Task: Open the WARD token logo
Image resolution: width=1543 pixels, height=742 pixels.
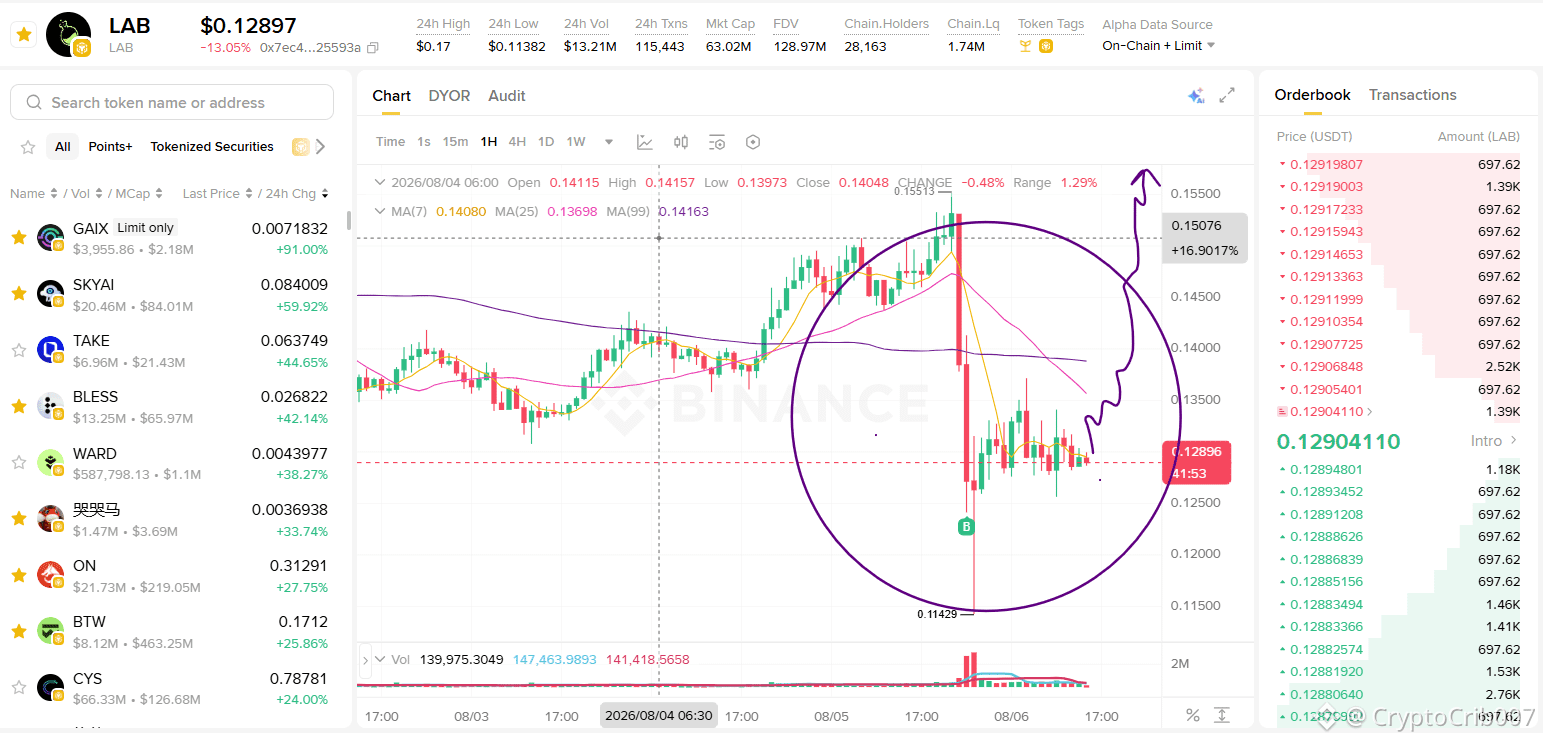Action: click(51, 462)
